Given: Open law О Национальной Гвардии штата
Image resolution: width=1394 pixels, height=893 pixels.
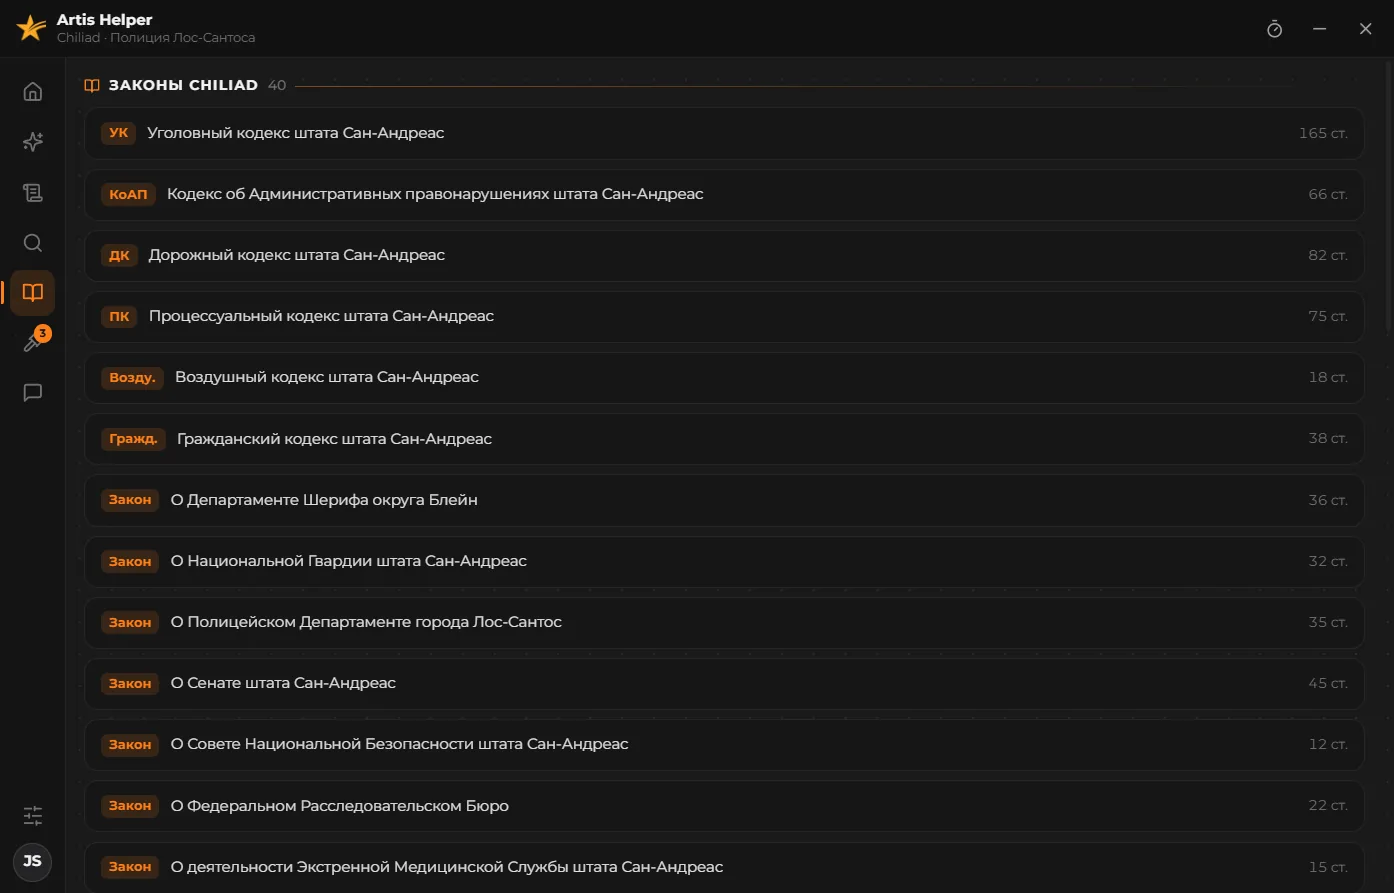Looking at the screenshot, I should coord(724,561).
